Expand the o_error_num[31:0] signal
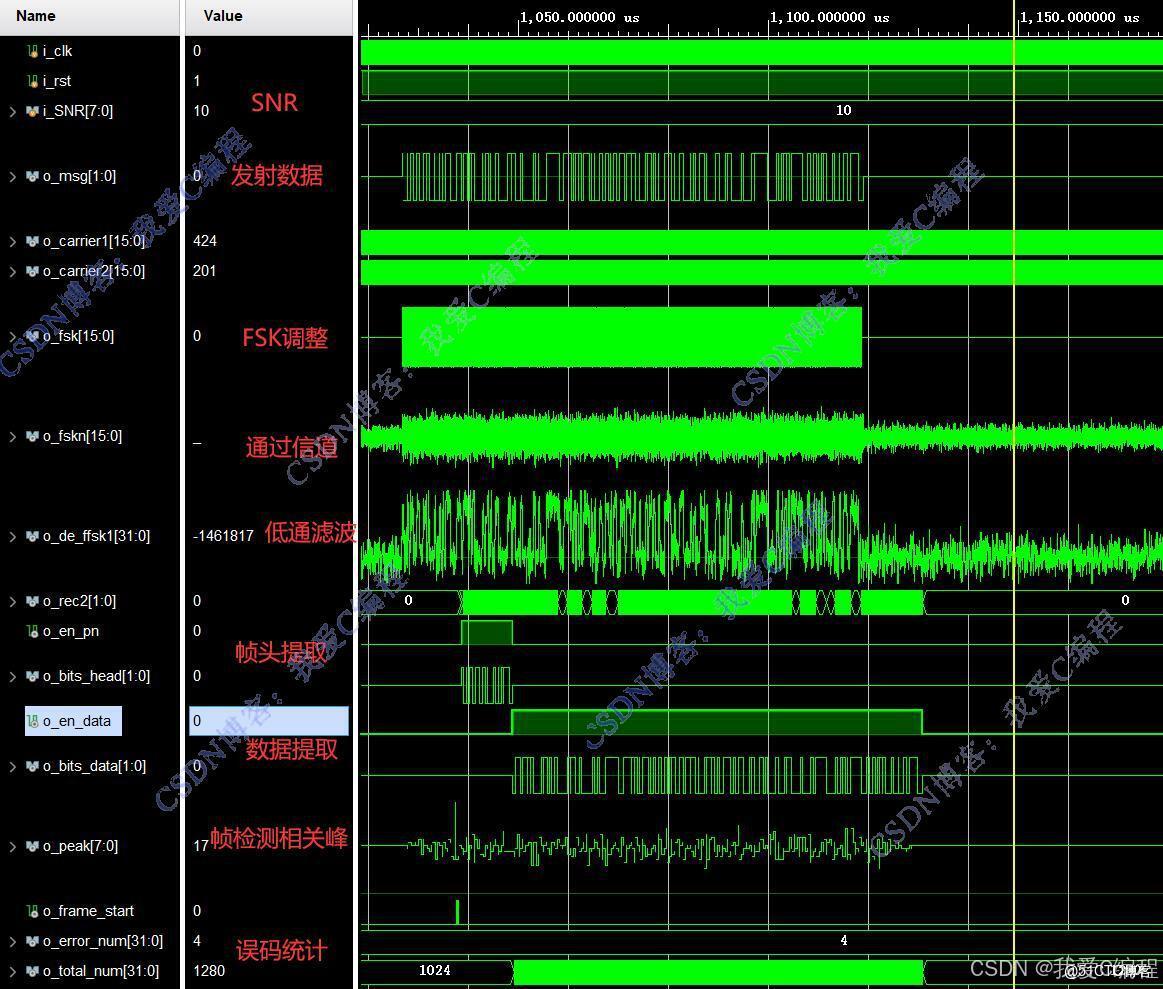1163x989 pixels. pos(13,942)
